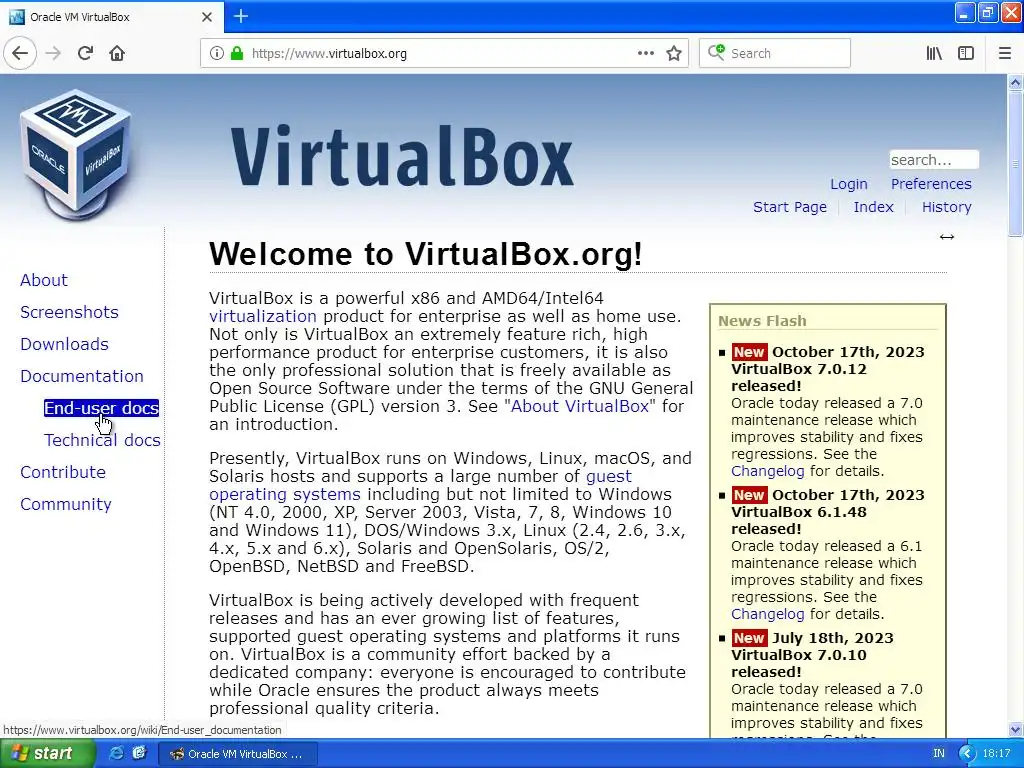The height and width of the screenshot is (768, 1024).
Task: Reload the page with the refresh icon
Action: point(86,53)
